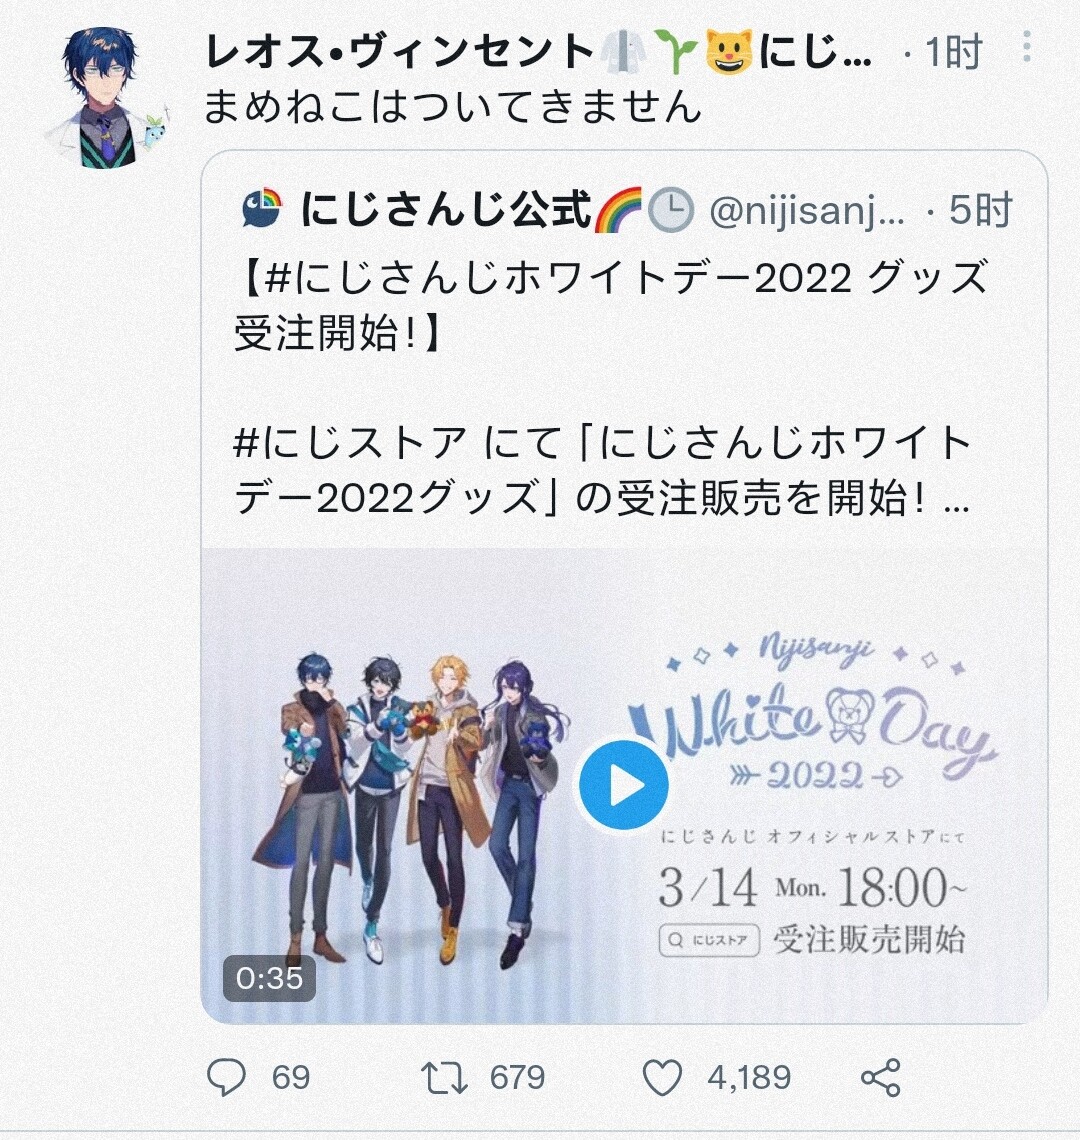Click the にじさんじ公式 account name

pos(445,209)
